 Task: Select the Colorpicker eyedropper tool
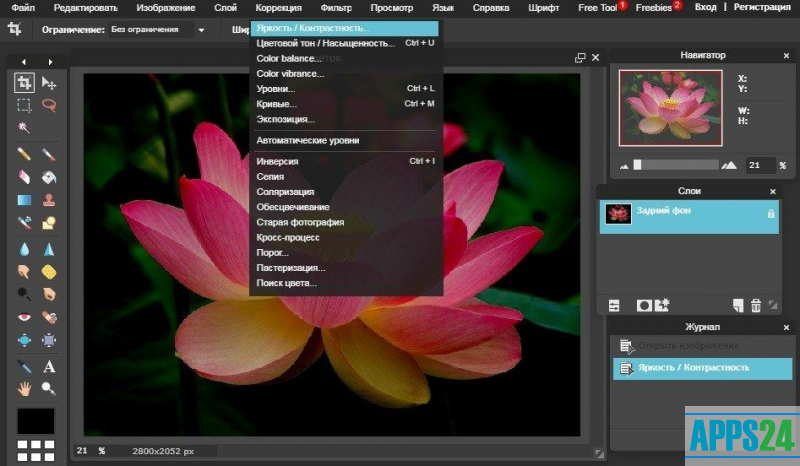(x=24, y=366)
